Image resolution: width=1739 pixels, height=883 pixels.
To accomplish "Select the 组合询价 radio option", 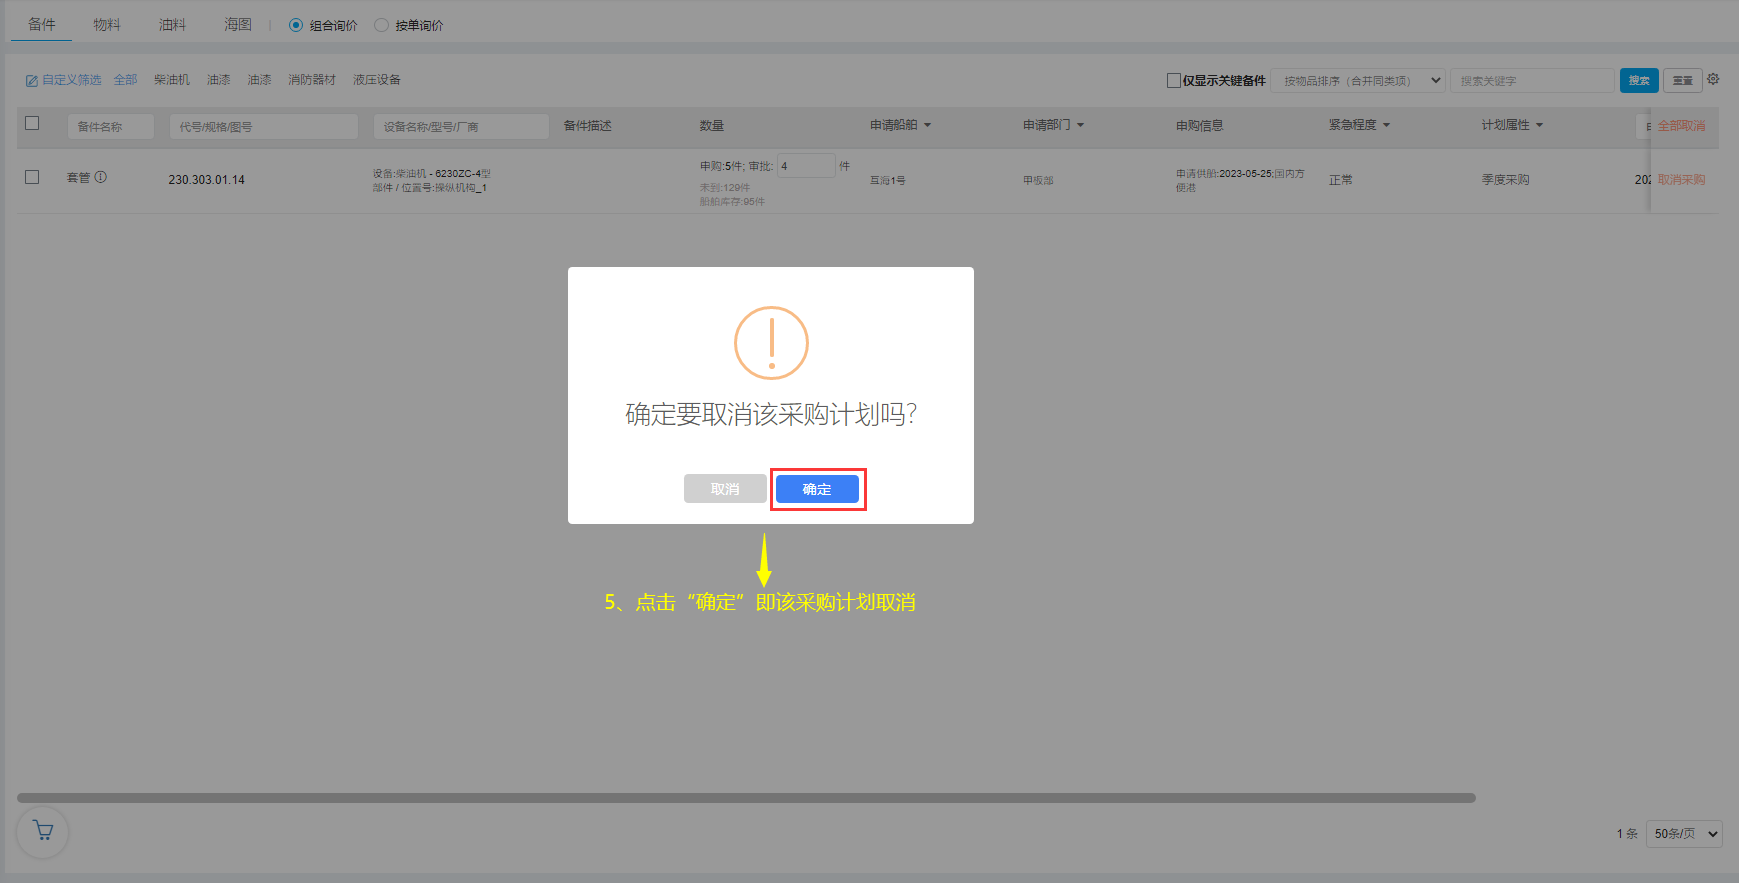I will pos(296,25).
